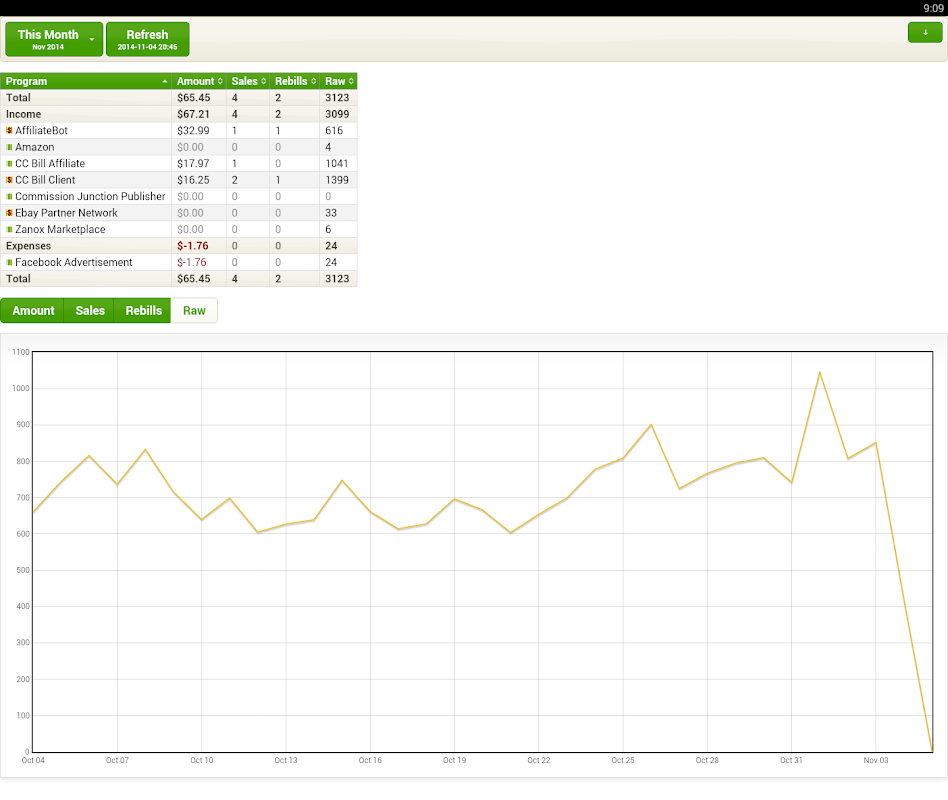Click the Expenses group row label
Image resolution: width=948 pixels, height=800 pixels.
pos(28,246)
